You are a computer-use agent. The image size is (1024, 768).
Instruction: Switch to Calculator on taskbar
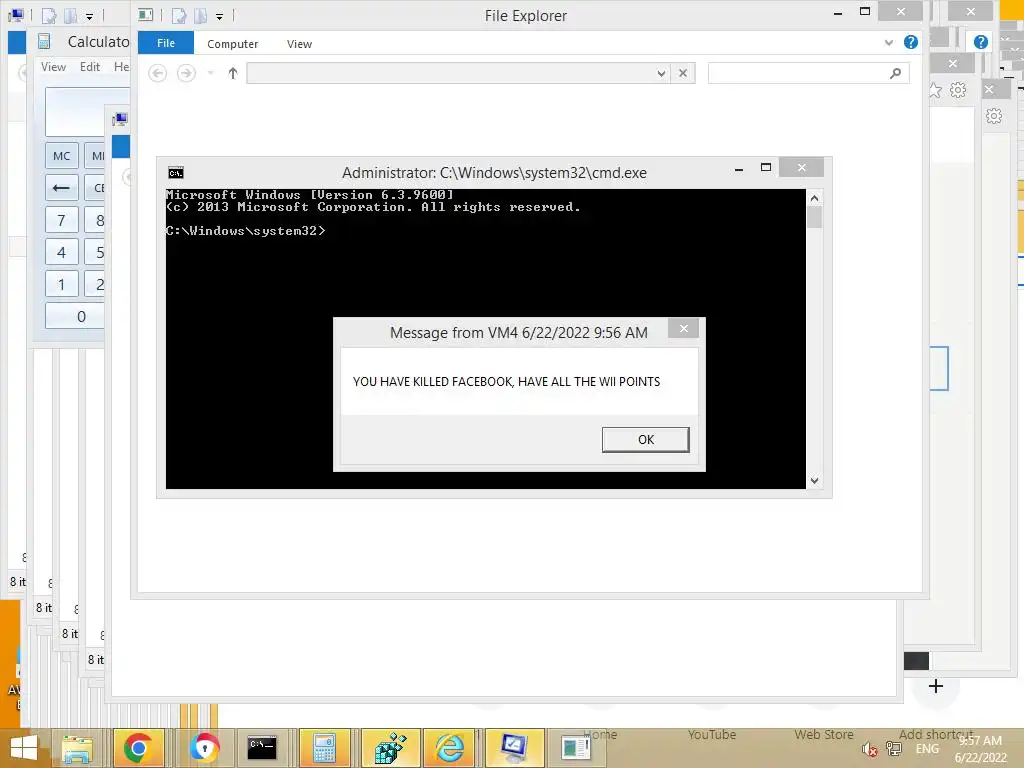coord(325,748)
